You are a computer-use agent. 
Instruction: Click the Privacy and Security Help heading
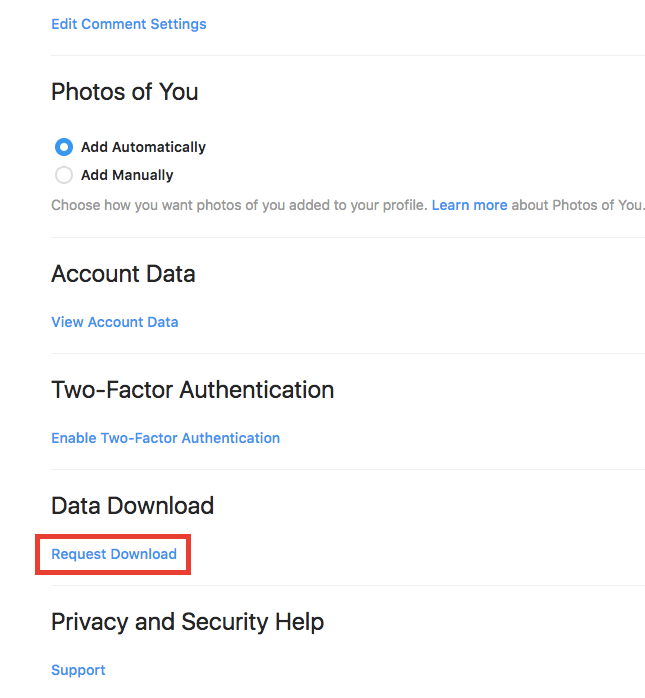[x=187, y=622]
